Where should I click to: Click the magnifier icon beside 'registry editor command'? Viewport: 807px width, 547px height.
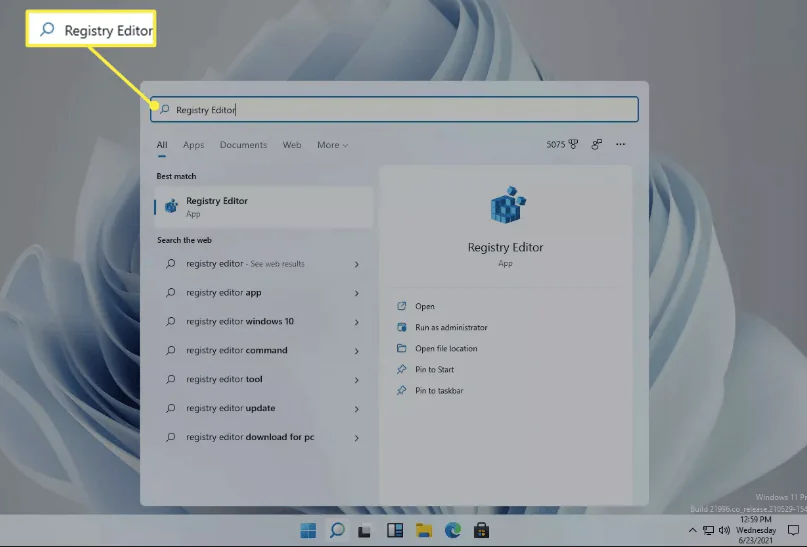point(170,350)
